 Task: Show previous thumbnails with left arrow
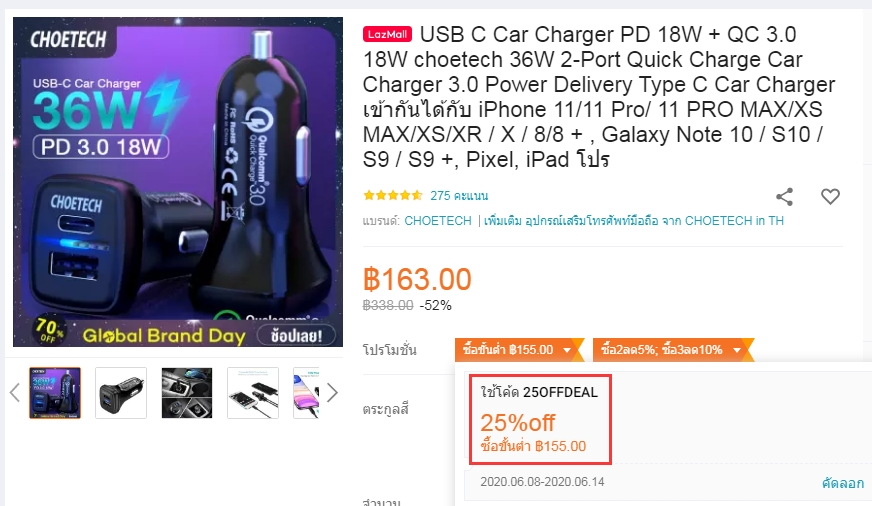[15, 393]
